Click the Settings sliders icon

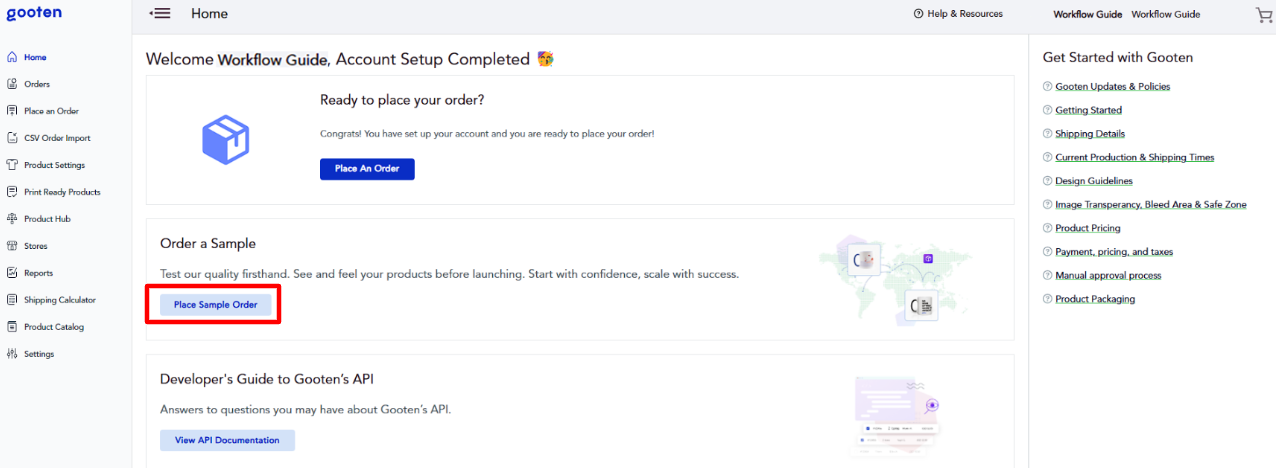(x=12, y=354)
